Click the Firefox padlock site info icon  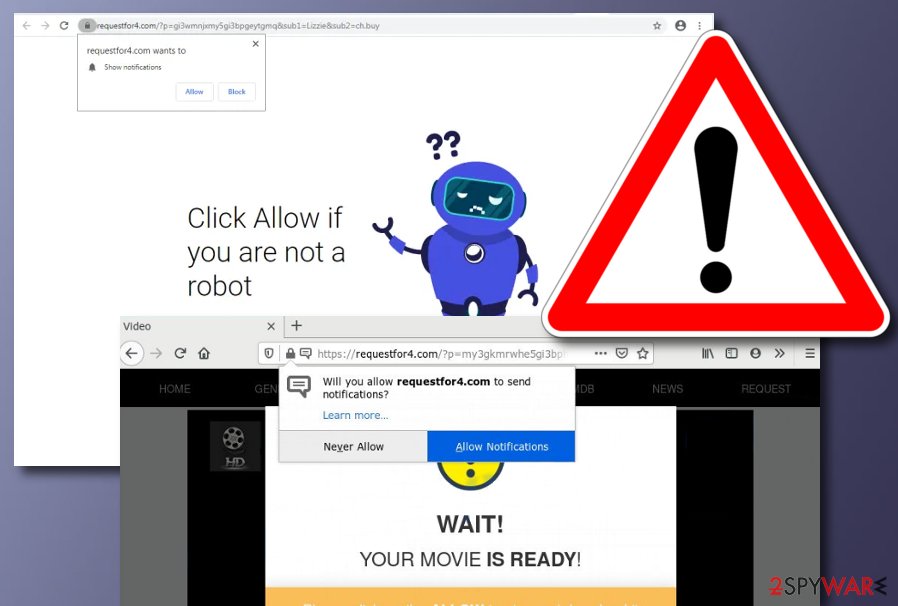290,353
